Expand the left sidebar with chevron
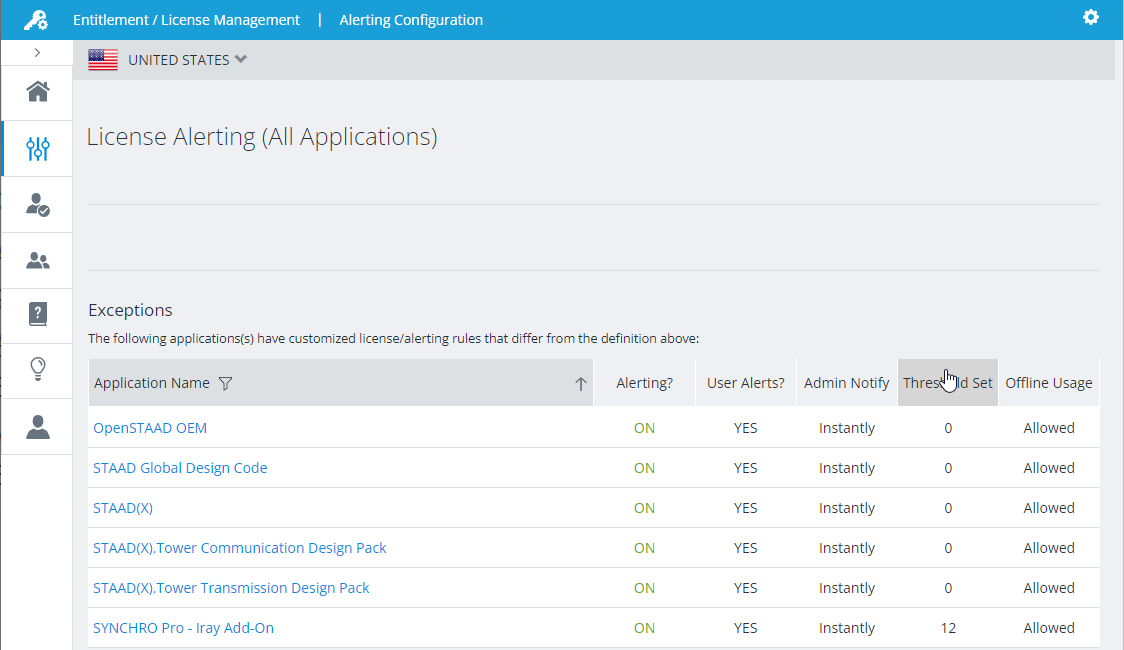 pos(37,52)
